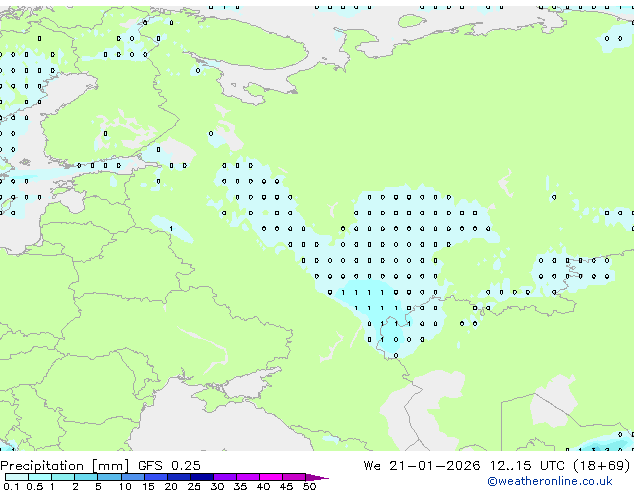The width and height of the screenshot is (634, 490).
Task: Click the 15 mm legend color swatch
Action: 156,477
